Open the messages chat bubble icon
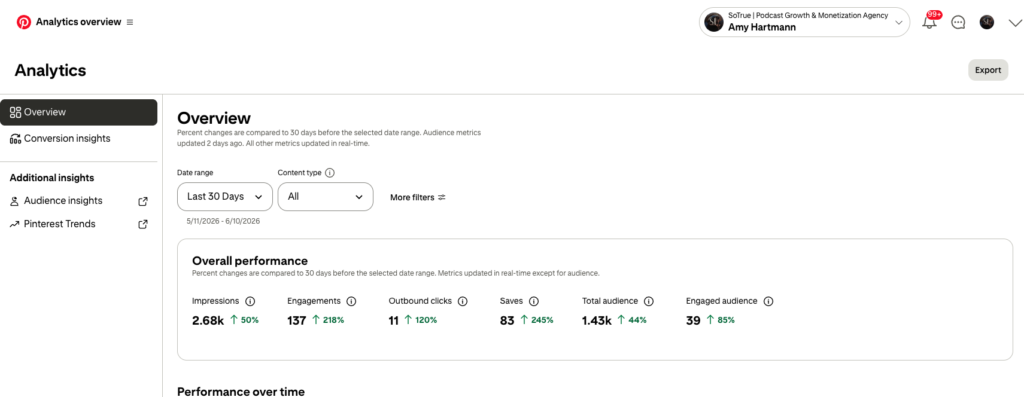The width and height of the screenshot is (1024, 397). tap(958, 22)
